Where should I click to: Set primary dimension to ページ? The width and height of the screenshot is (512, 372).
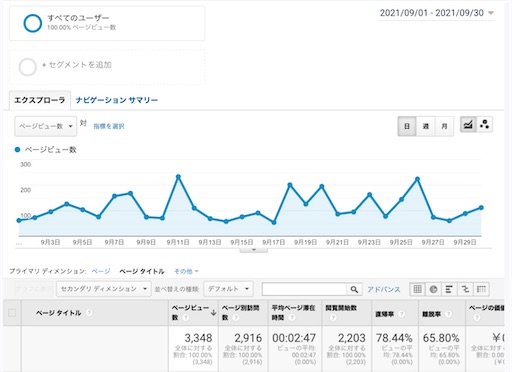101,271
